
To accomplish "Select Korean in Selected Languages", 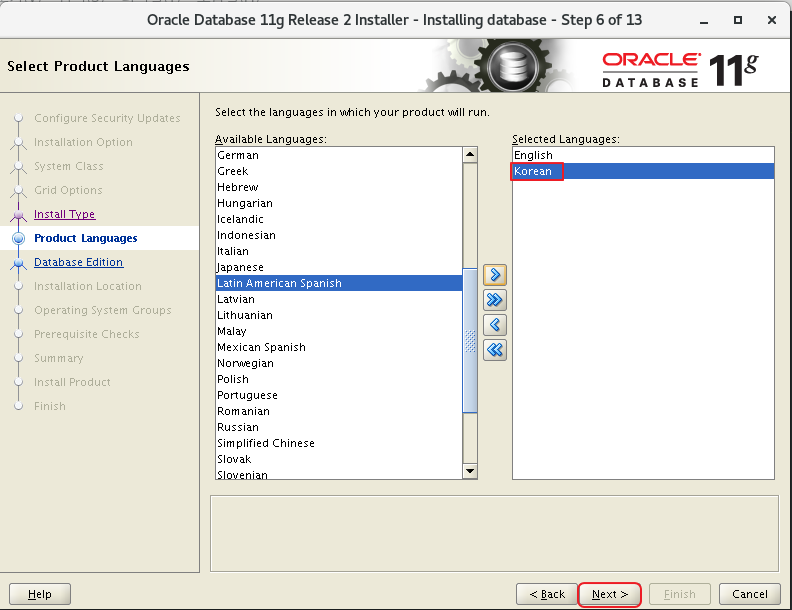I will [x=643, y=171].
